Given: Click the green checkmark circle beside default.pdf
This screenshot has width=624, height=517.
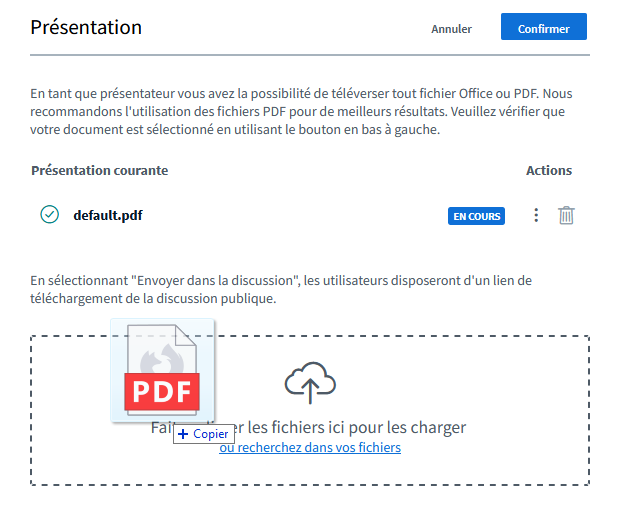Looking at the screenshot, I should tap(49, 214).
